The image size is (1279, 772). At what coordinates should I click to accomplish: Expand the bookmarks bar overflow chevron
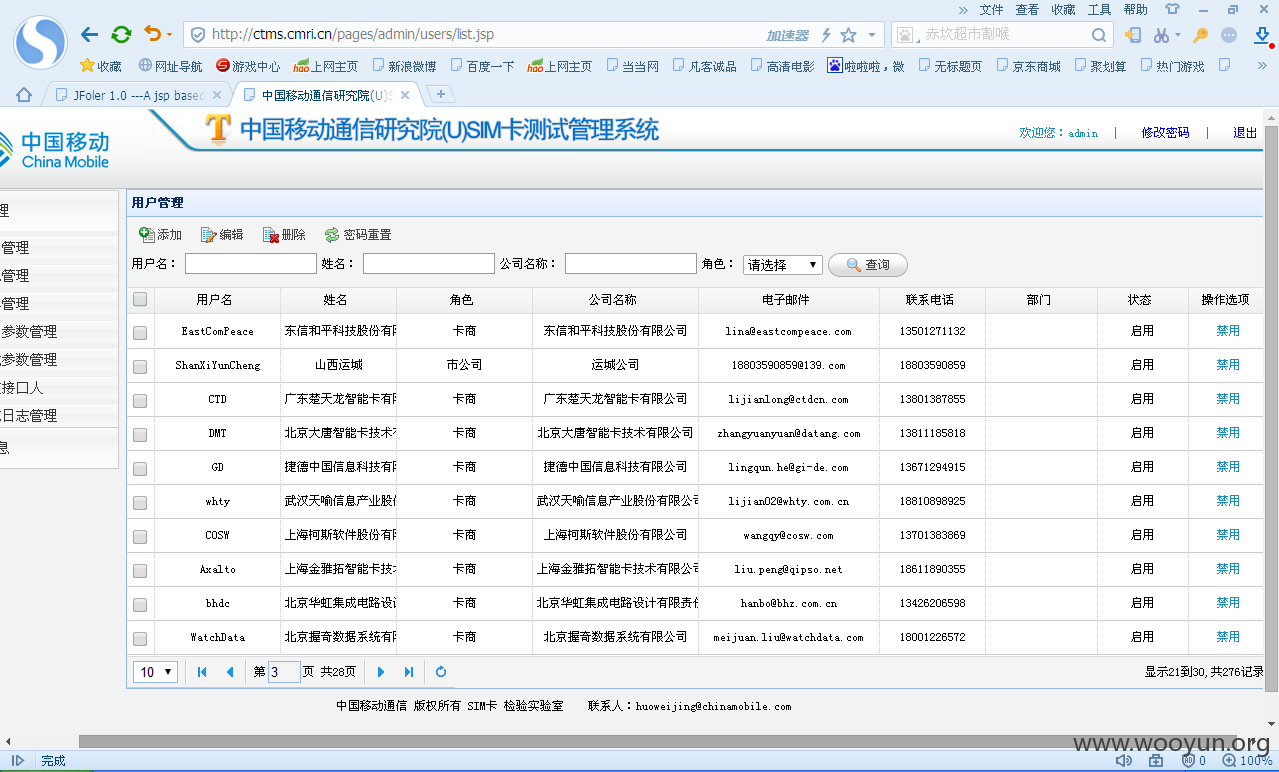[x=1263, y=66]
